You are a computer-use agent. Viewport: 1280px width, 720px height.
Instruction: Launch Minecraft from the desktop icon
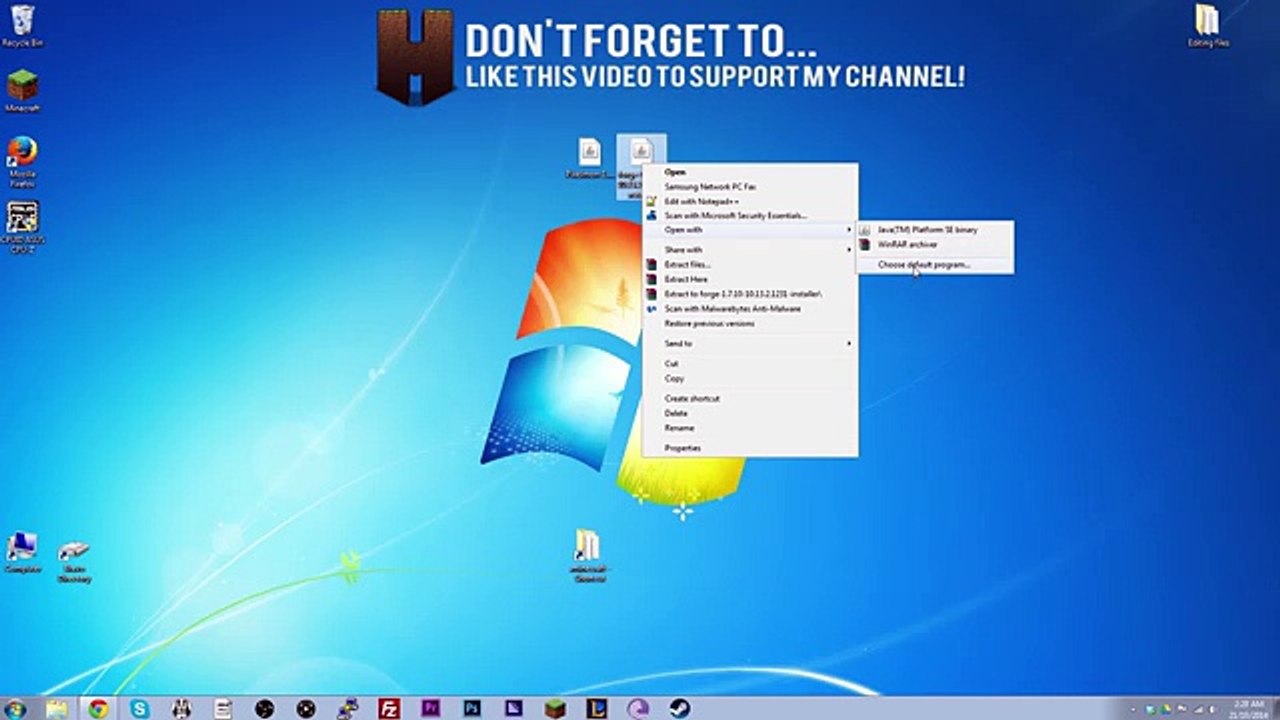[22, 91]
